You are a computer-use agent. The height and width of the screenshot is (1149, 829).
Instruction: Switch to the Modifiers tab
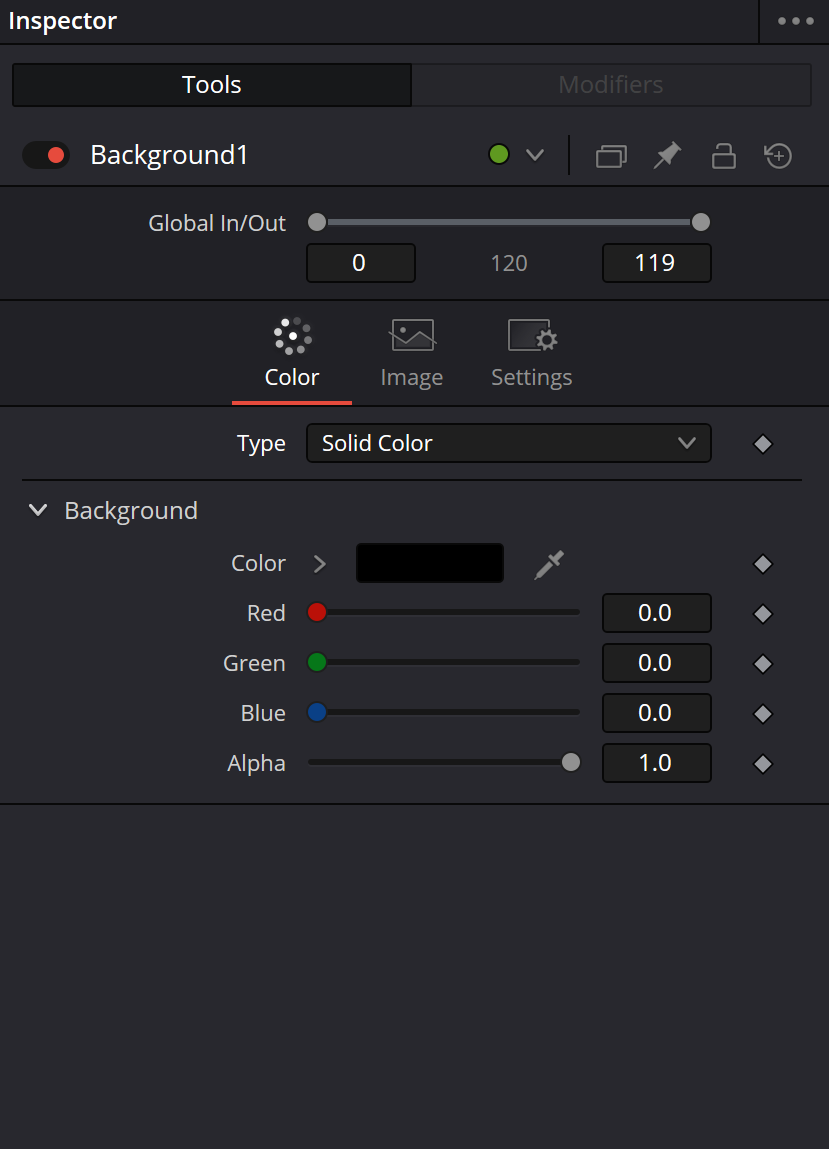coord(611,85)
